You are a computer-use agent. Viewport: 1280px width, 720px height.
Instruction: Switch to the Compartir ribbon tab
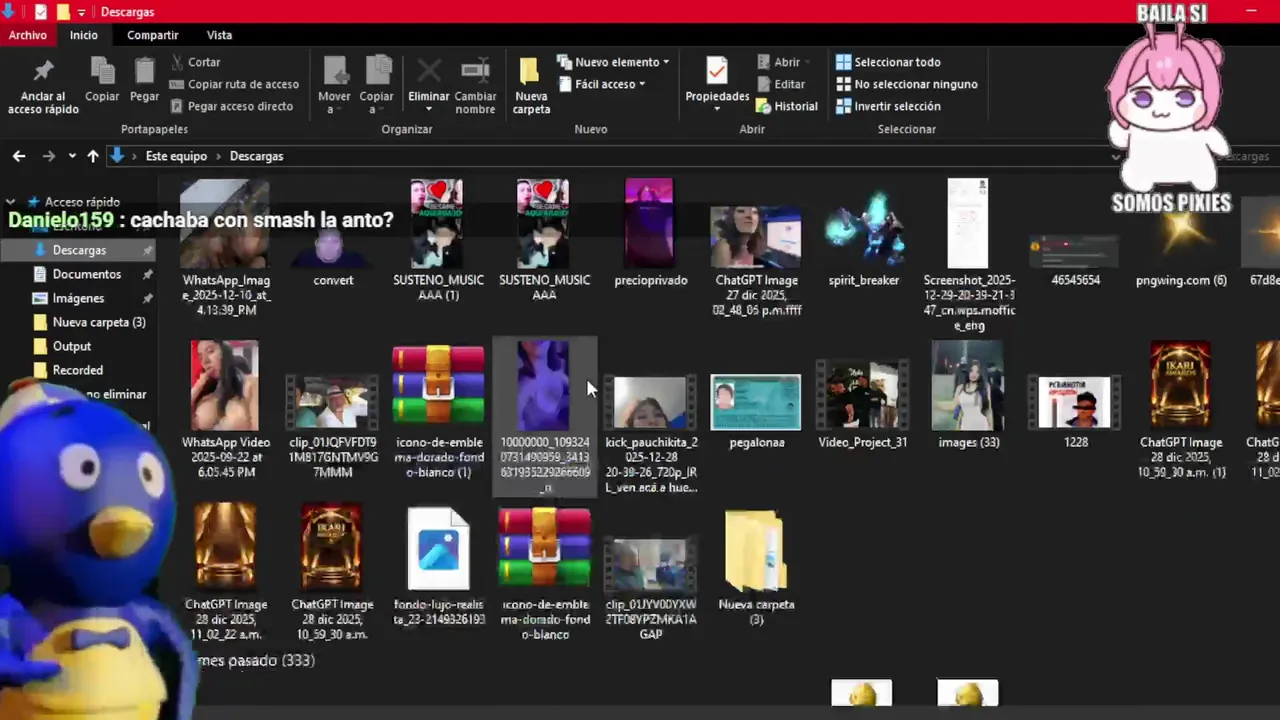click(x=153, y=35)
